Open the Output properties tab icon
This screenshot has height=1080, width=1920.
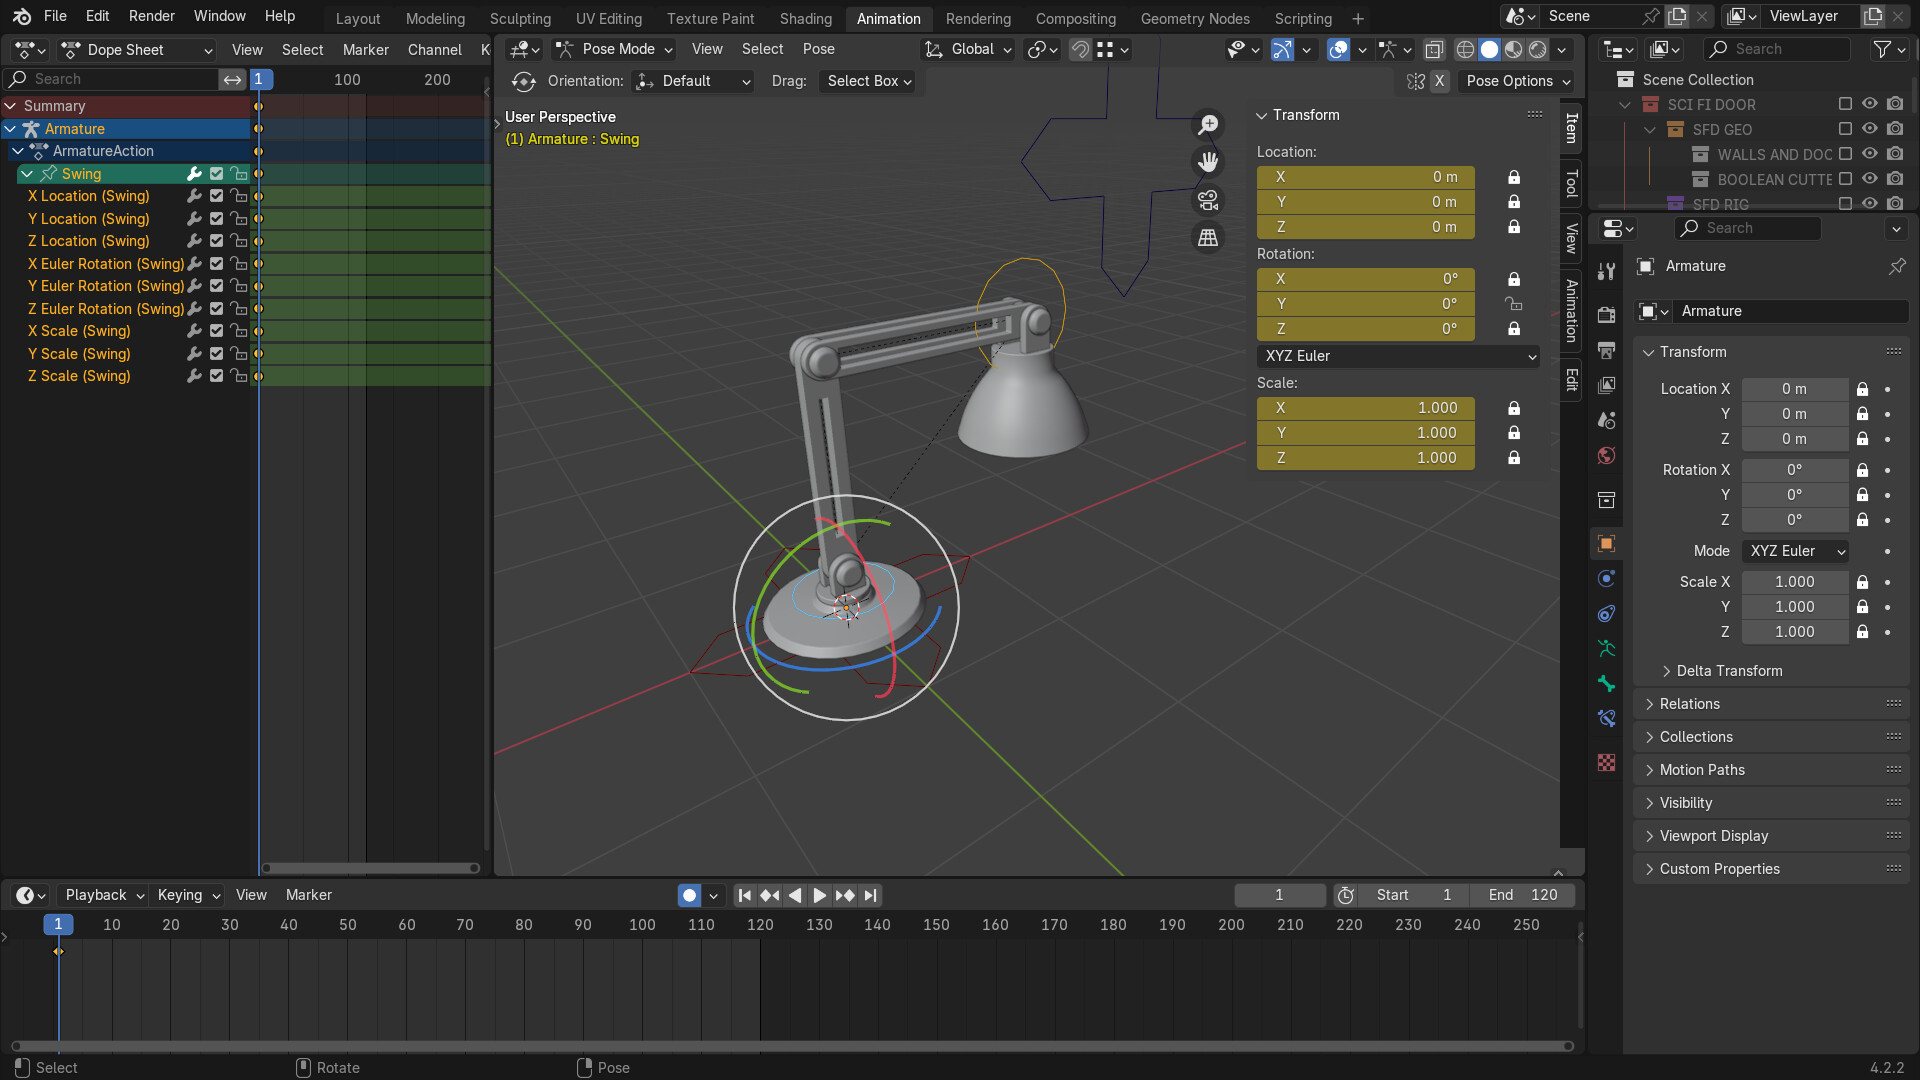click(x=1606, y=350)
